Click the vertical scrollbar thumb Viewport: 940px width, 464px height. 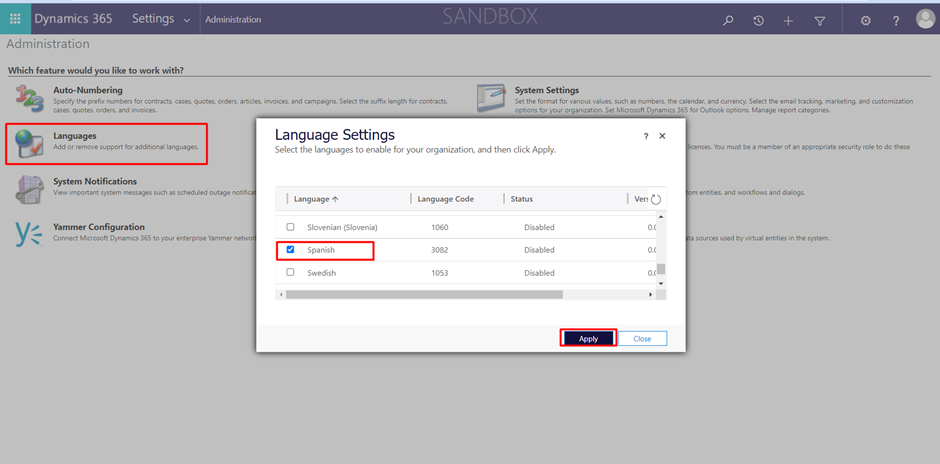(x=661, y=269)
